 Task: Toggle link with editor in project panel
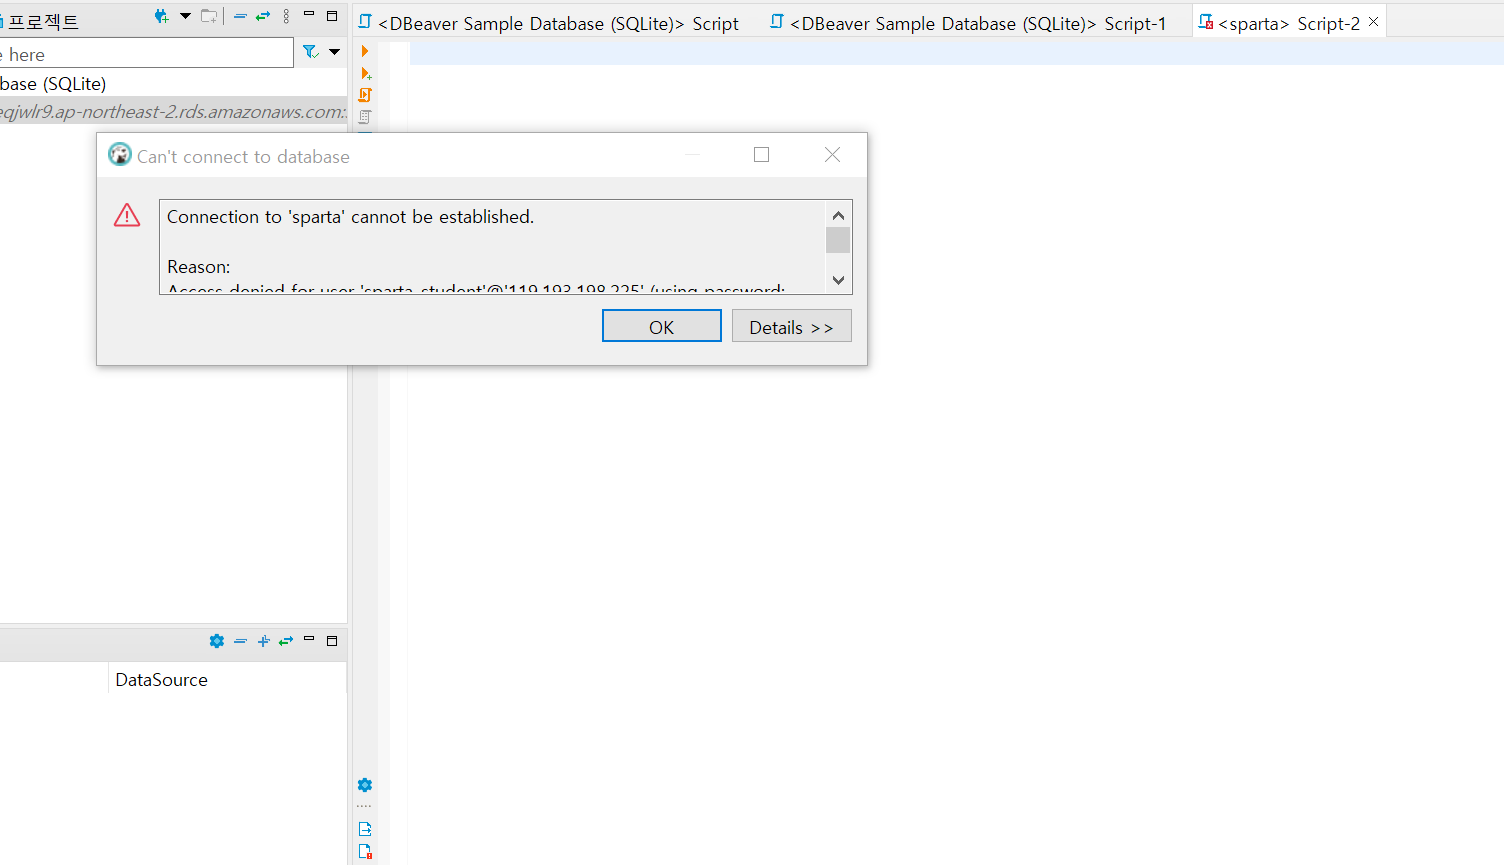(x=286, y=641)
